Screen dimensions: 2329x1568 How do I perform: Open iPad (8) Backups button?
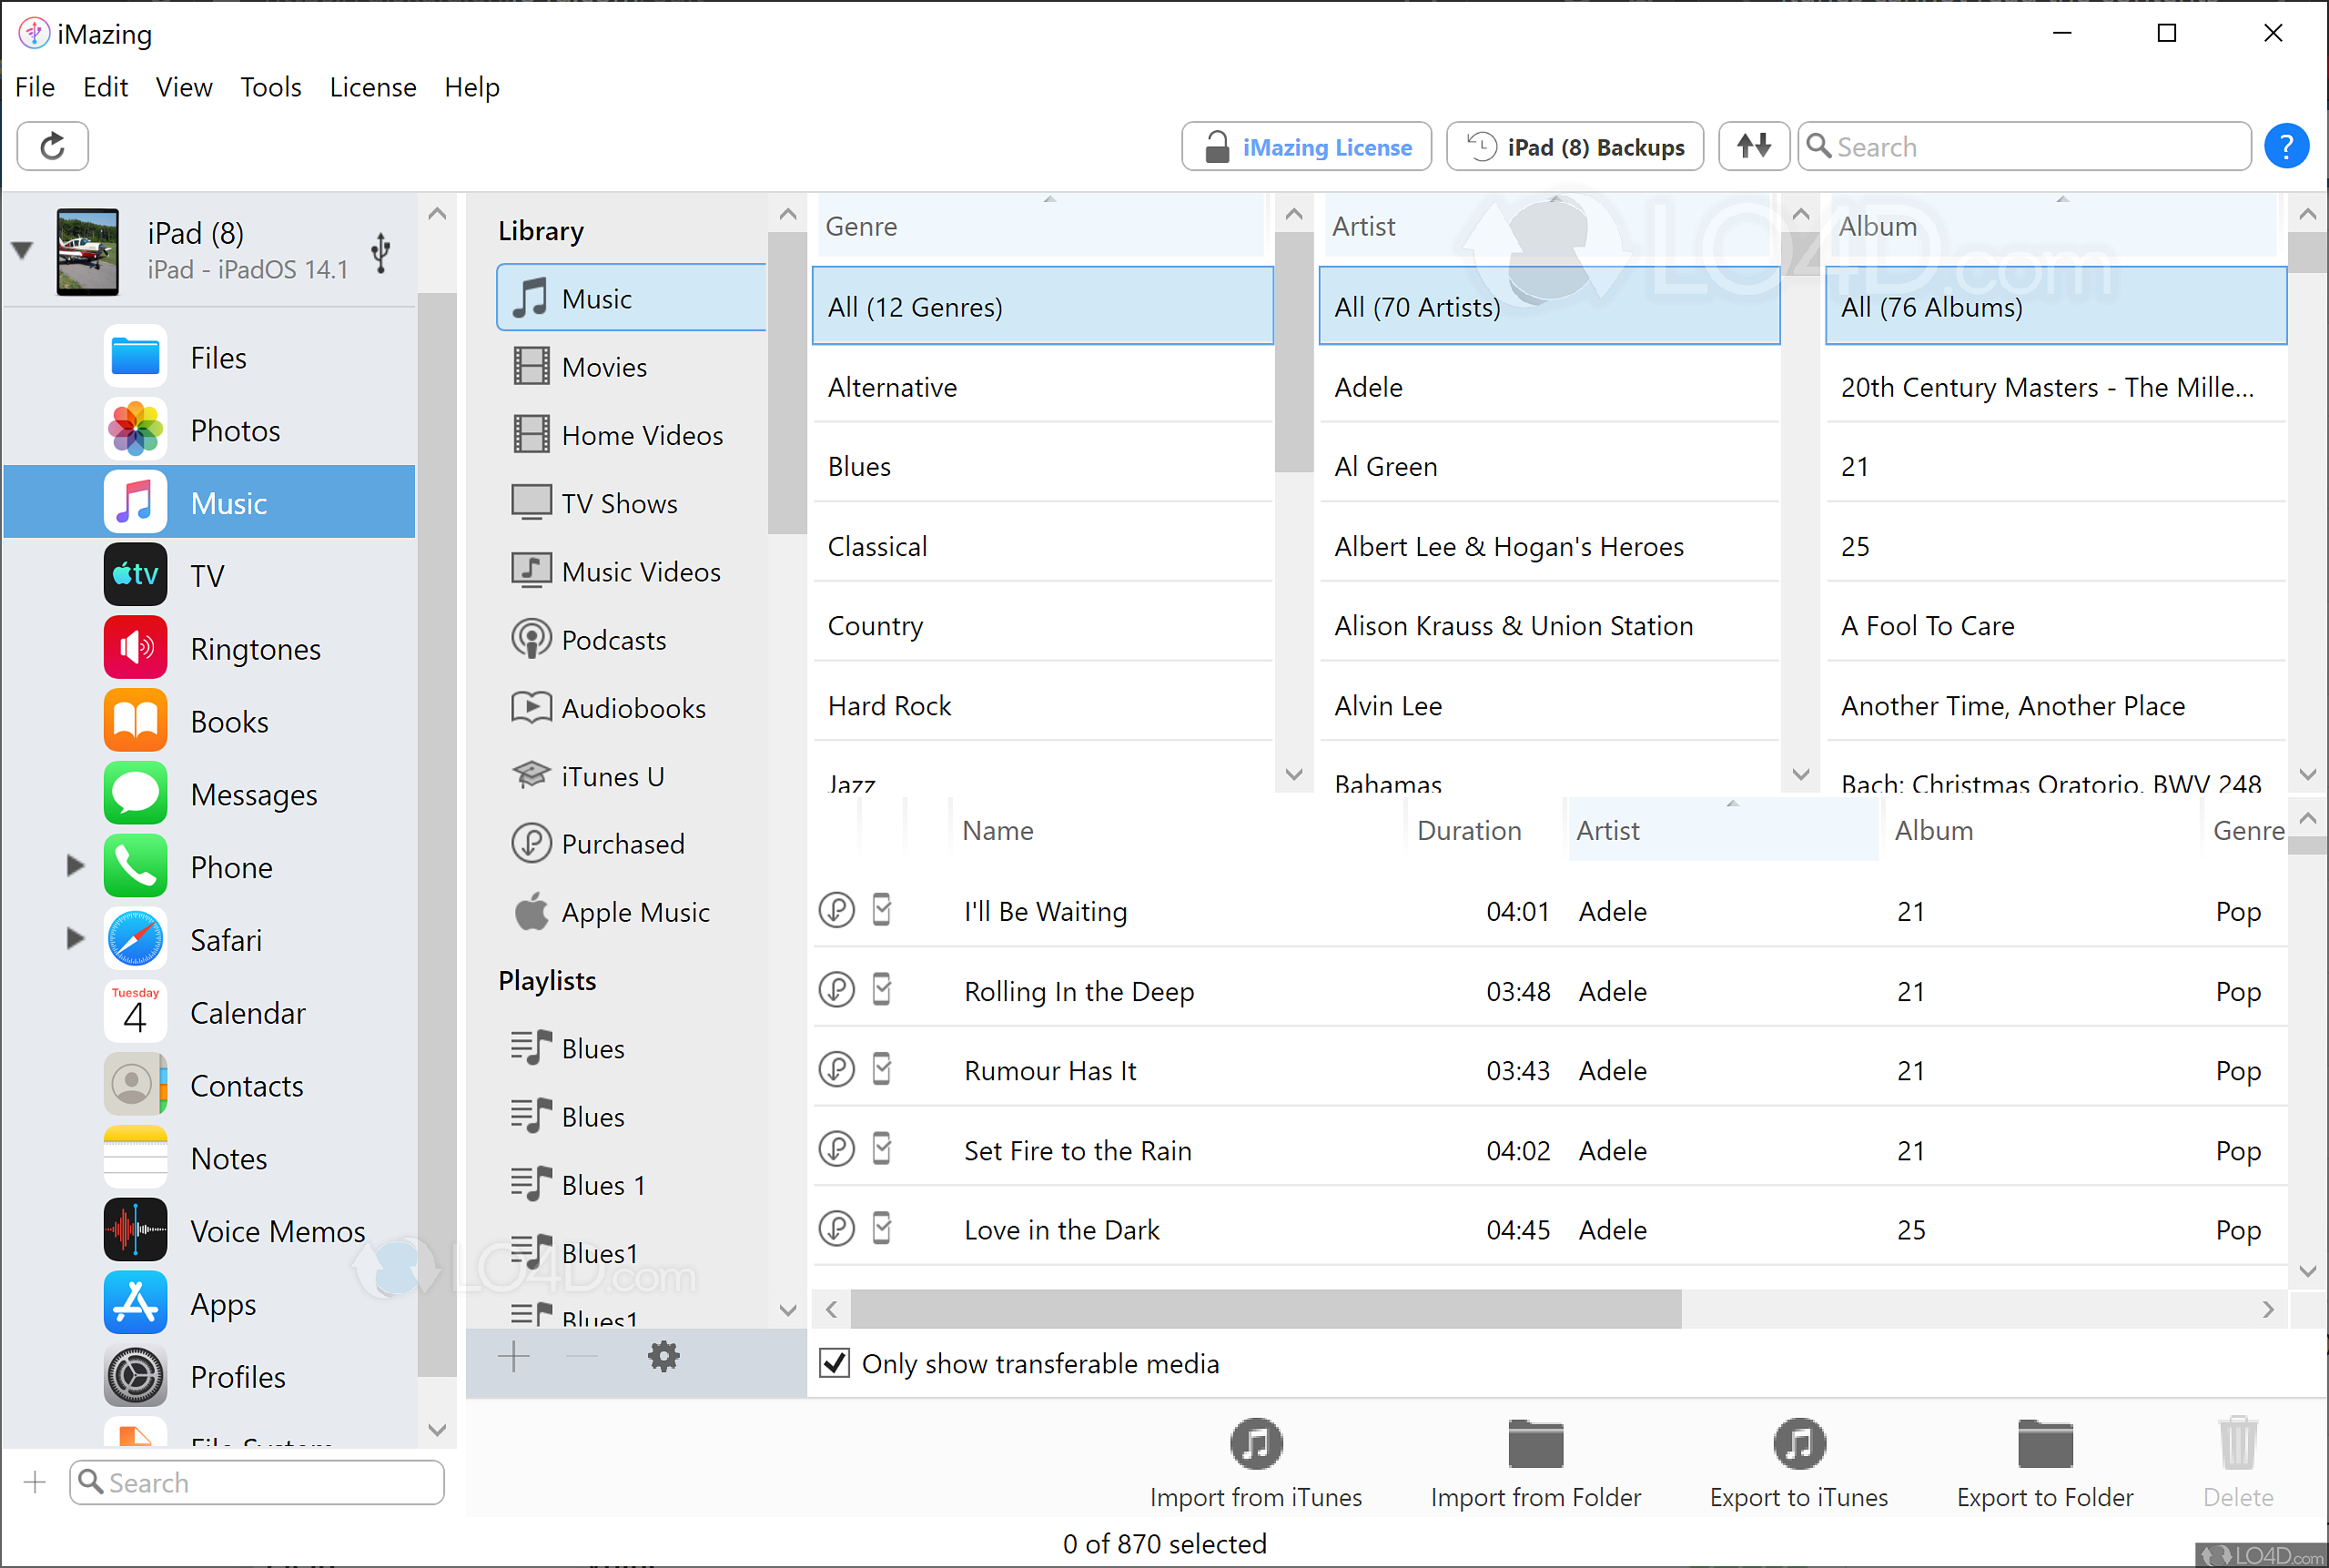click(x=1574, y=147)
